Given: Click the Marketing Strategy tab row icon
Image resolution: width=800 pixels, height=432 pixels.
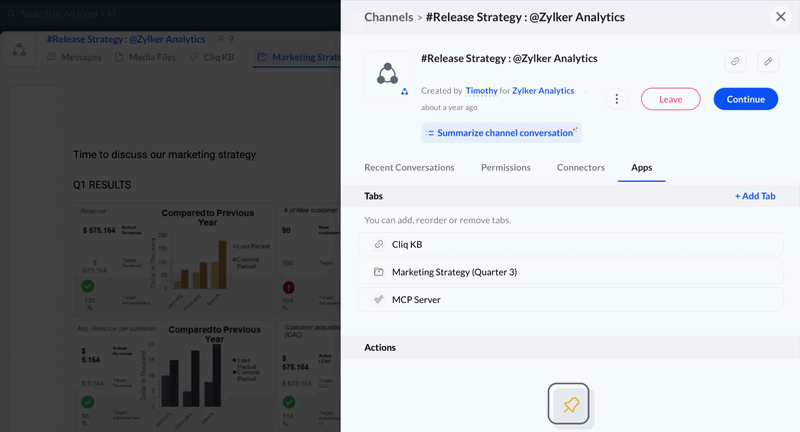Looking at the screenshot, I should pos(379,272).
